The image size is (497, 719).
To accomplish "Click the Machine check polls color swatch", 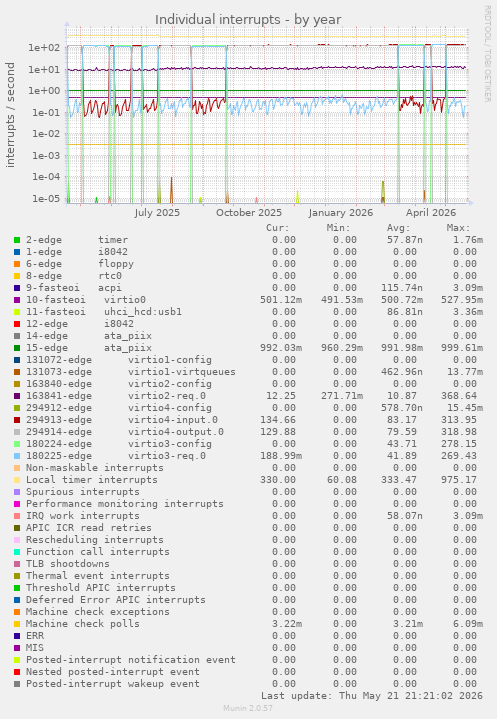I will coord(17,624).
